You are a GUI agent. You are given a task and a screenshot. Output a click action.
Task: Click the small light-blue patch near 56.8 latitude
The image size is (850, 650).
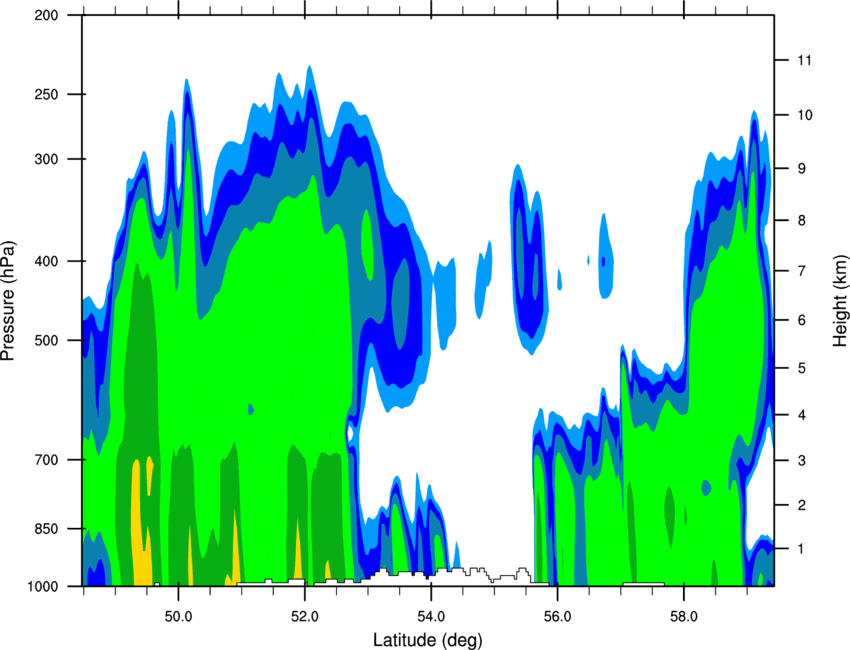click(606, 258)
